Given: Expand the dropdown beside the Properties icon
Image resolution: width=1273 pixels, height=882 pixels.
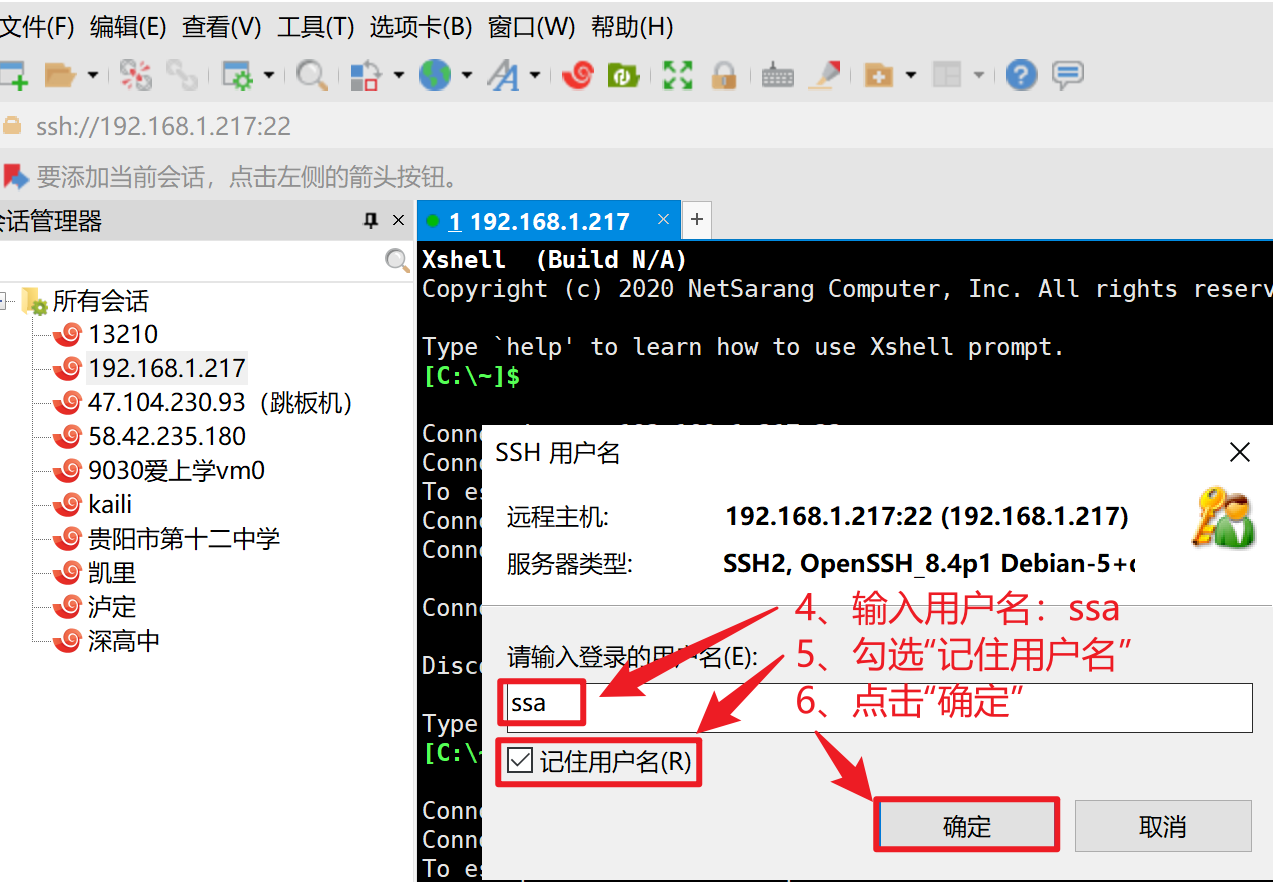Looking at the screenshot, I should tap(269, 75).
